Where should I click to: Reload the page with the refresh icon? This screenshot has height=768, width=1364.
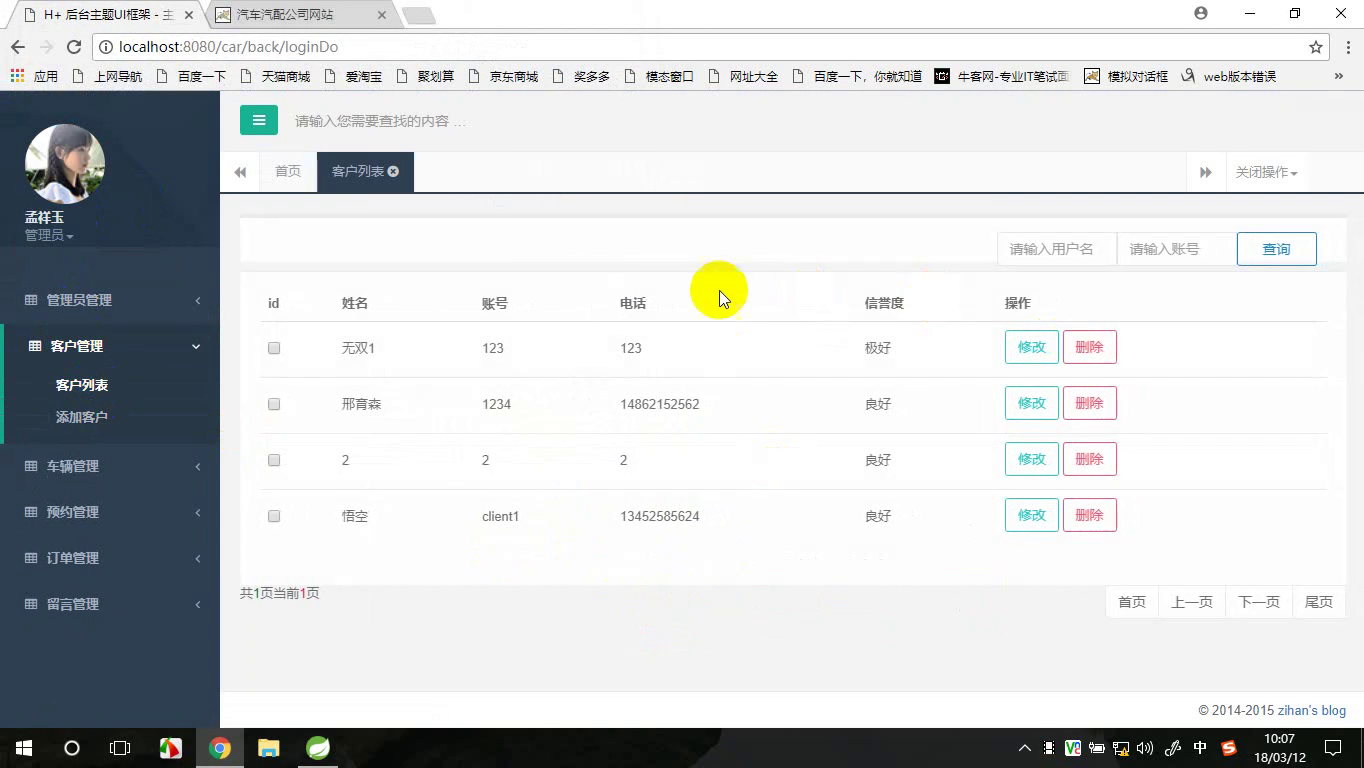pyautogui.click(x=73, y=47)
